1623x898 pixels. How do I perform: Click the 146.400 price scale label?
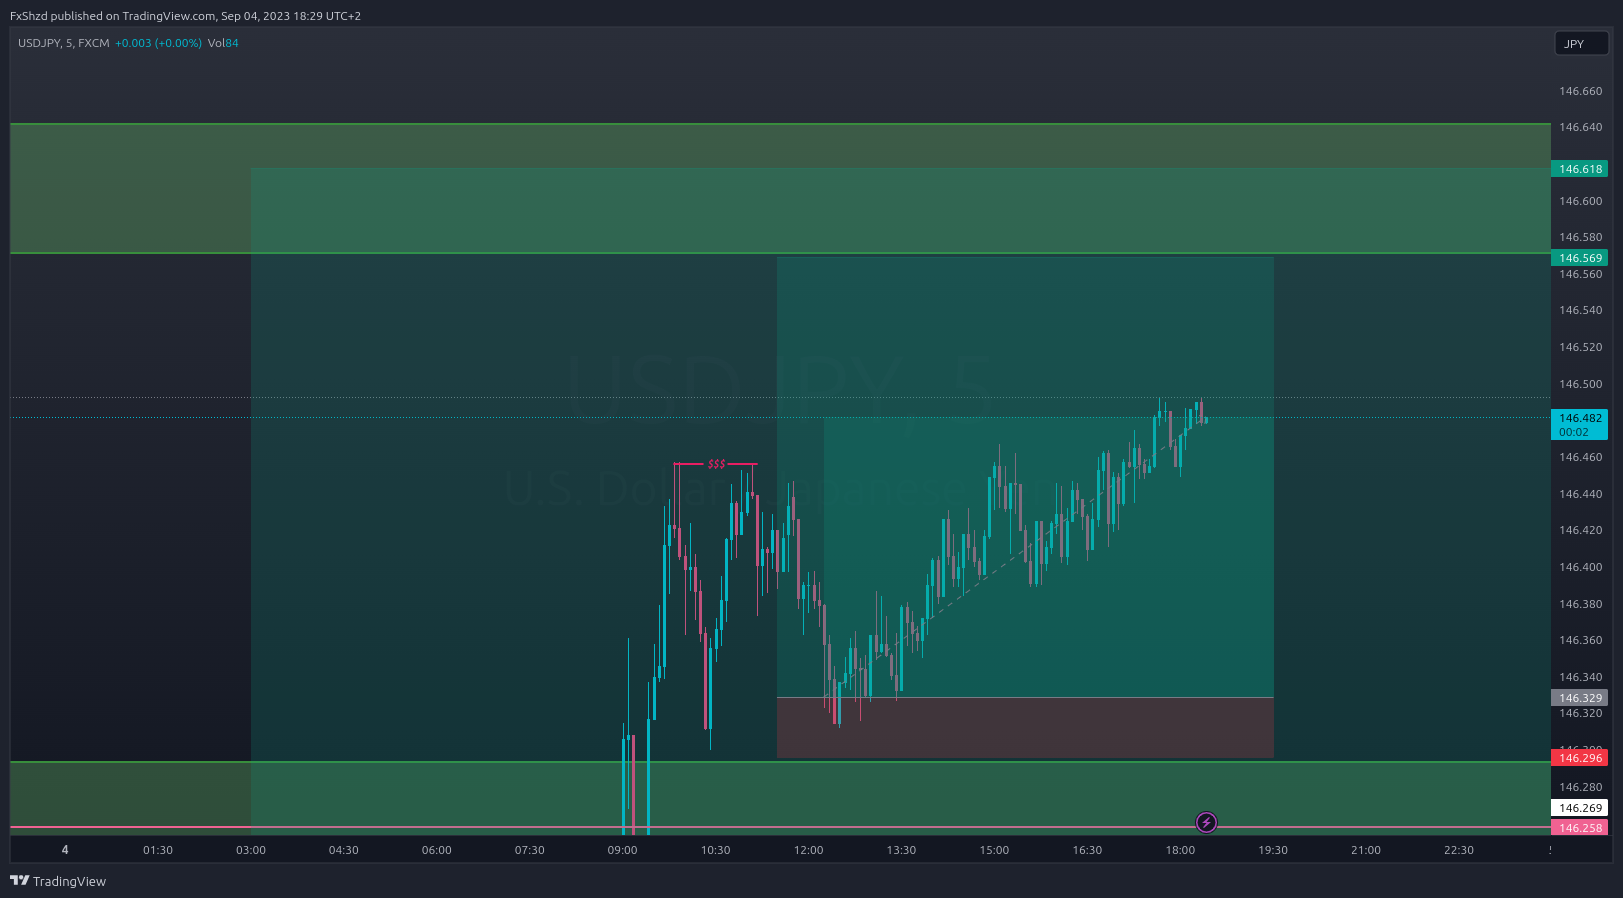(1580, 567)
